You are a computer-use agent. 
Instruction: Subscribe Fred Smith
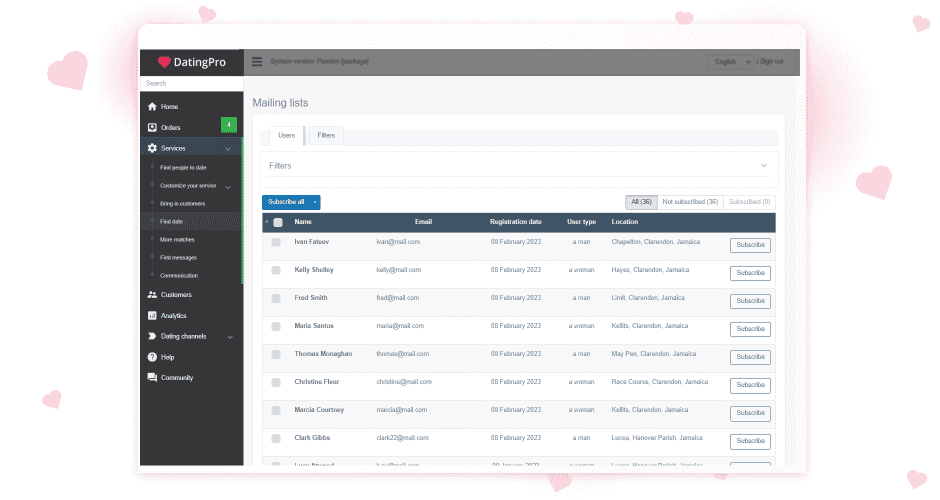pyautogui.click(x=750, y=301)
